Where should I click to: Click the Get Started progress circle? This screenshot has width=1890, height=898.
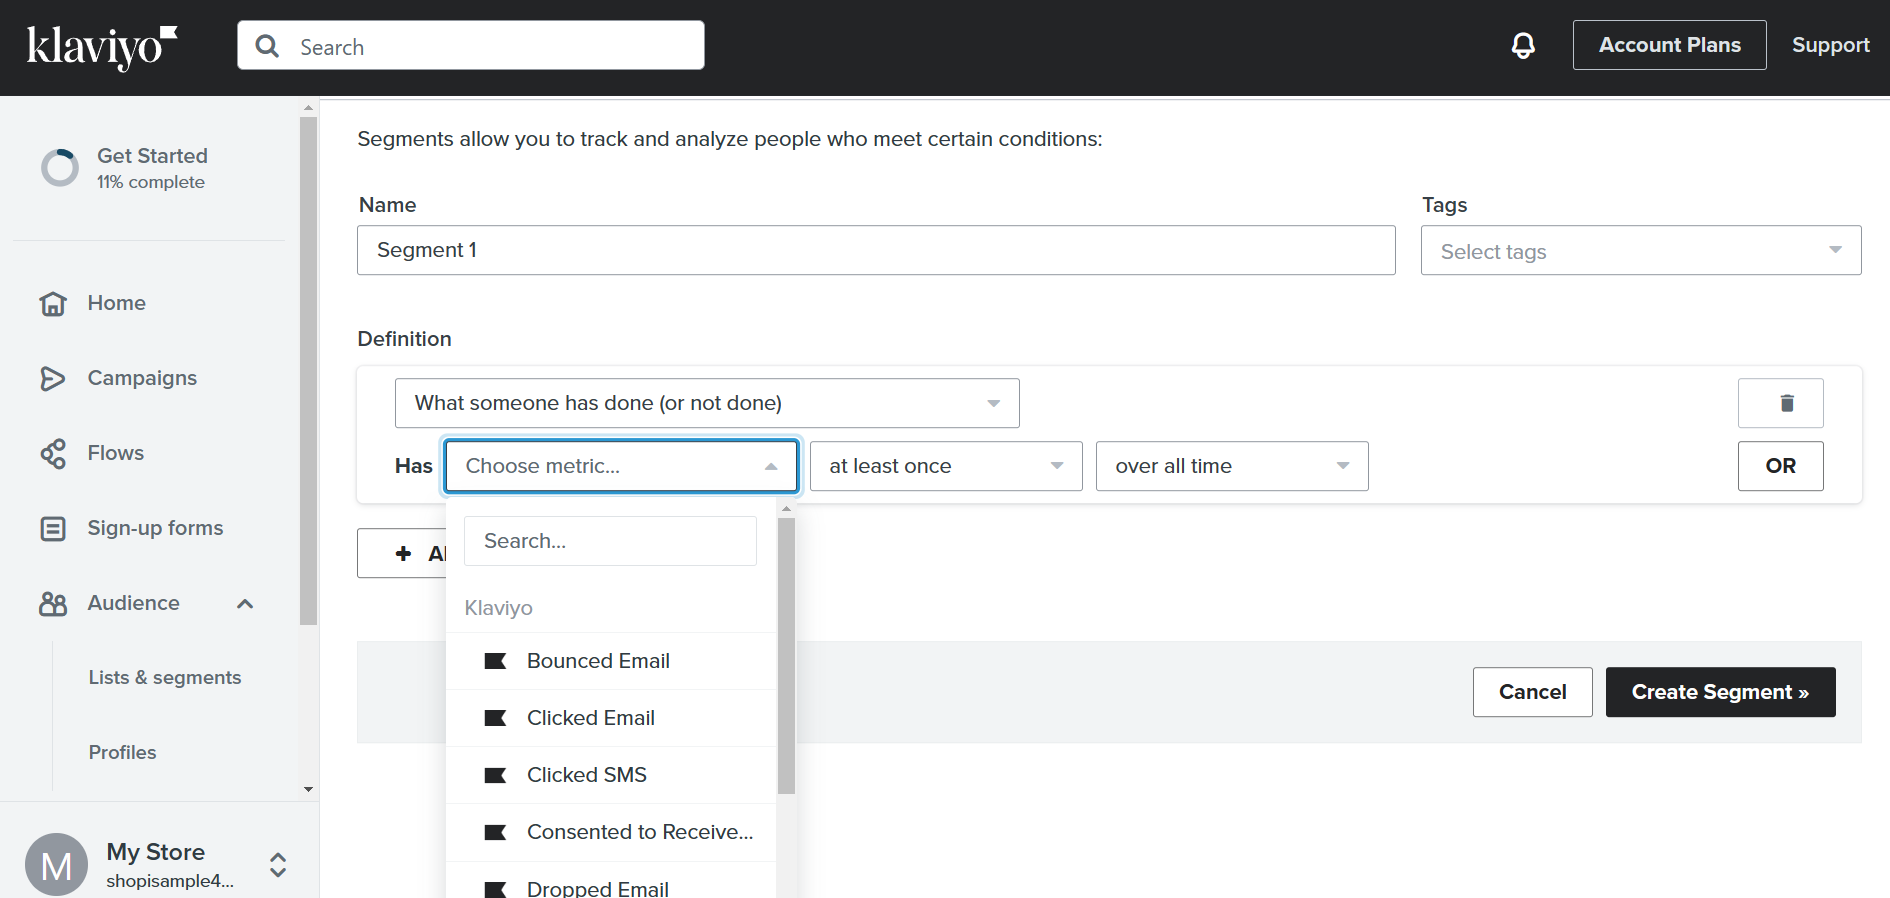(60, 168)
